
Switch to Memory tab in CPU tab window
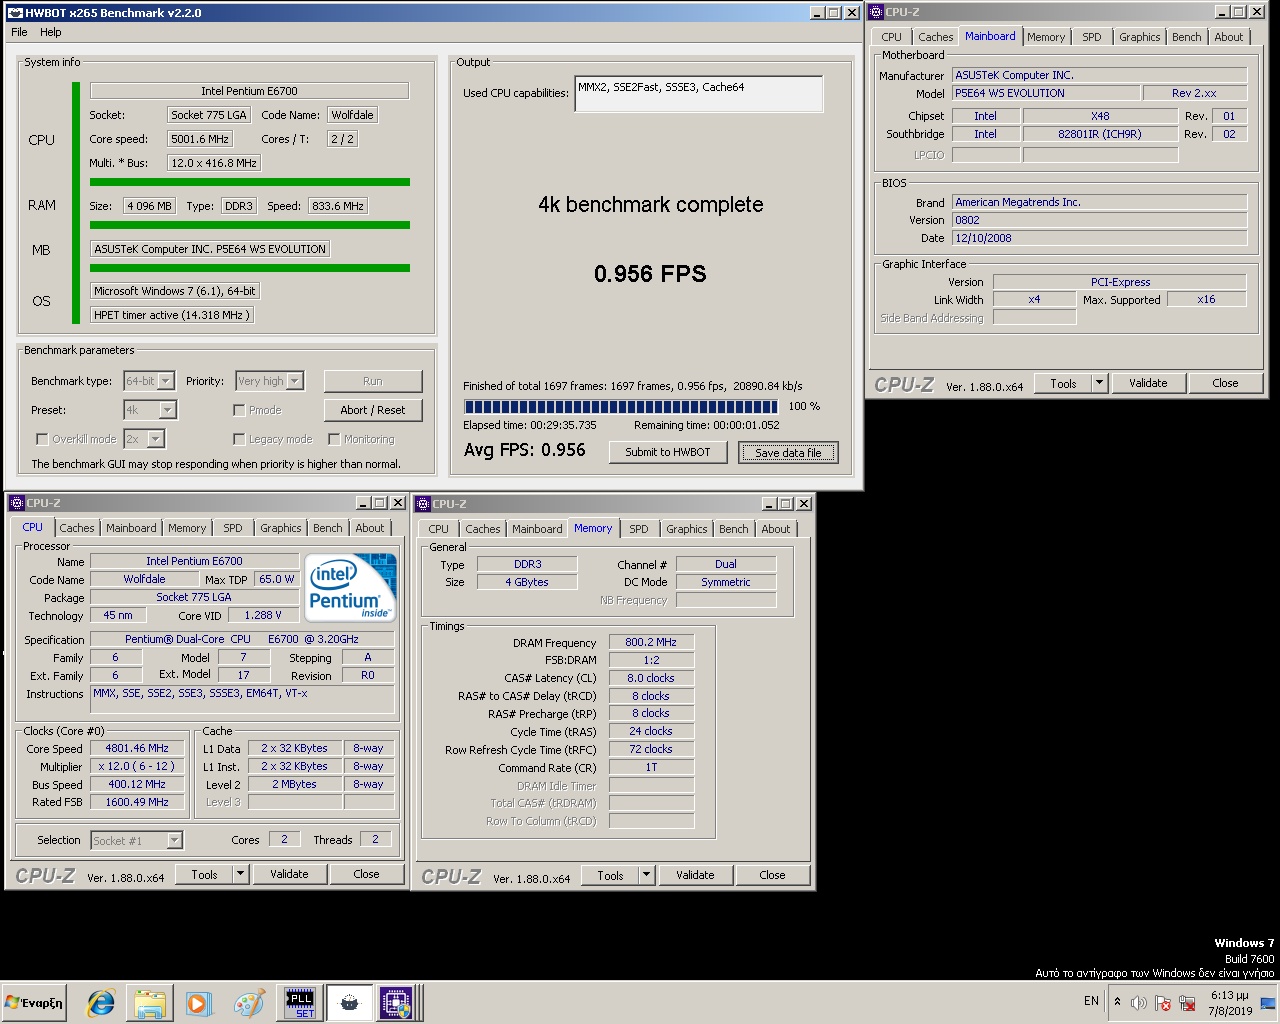[x=187, y=528]
